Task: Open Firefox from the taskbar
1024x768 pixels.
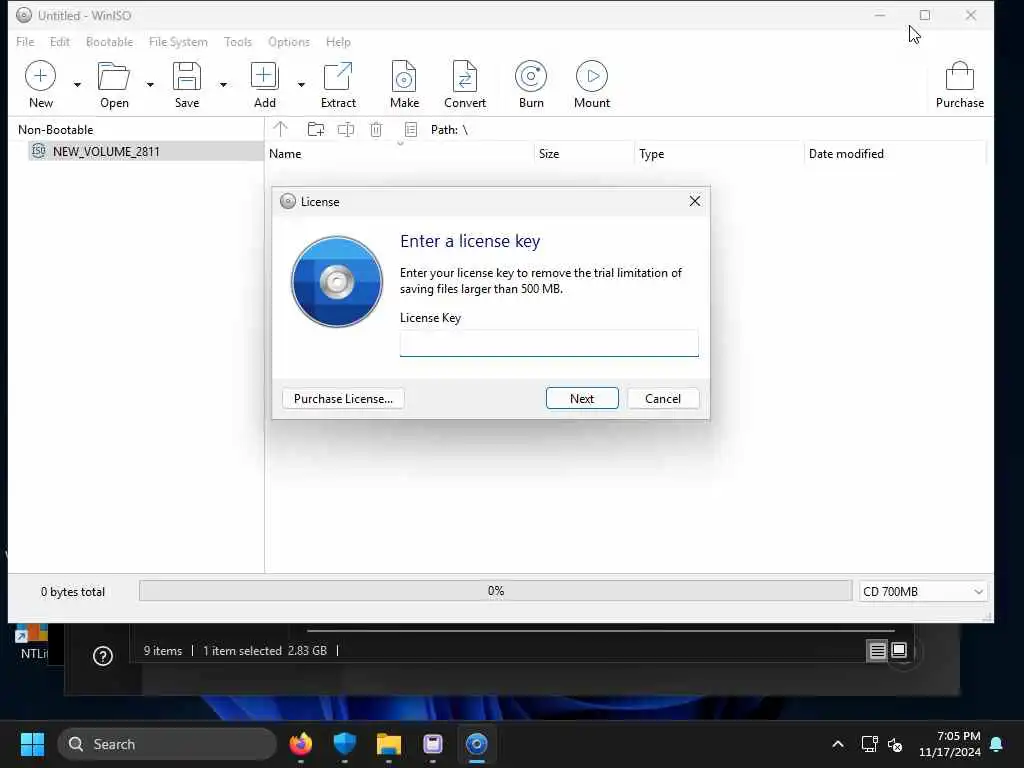Action: click(x=300, y=744)
